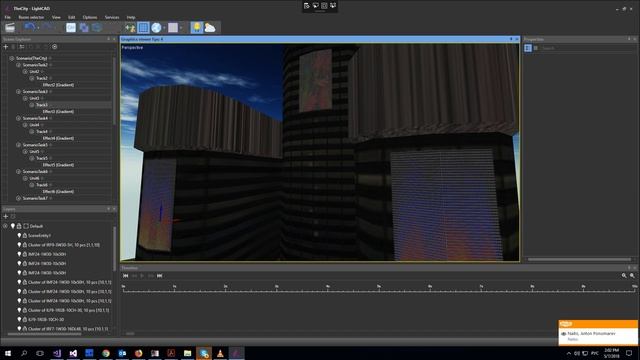Click the Redo arrow in the toolbar
640x360 pixels.
pyautogui.click(x=47, y=27)
